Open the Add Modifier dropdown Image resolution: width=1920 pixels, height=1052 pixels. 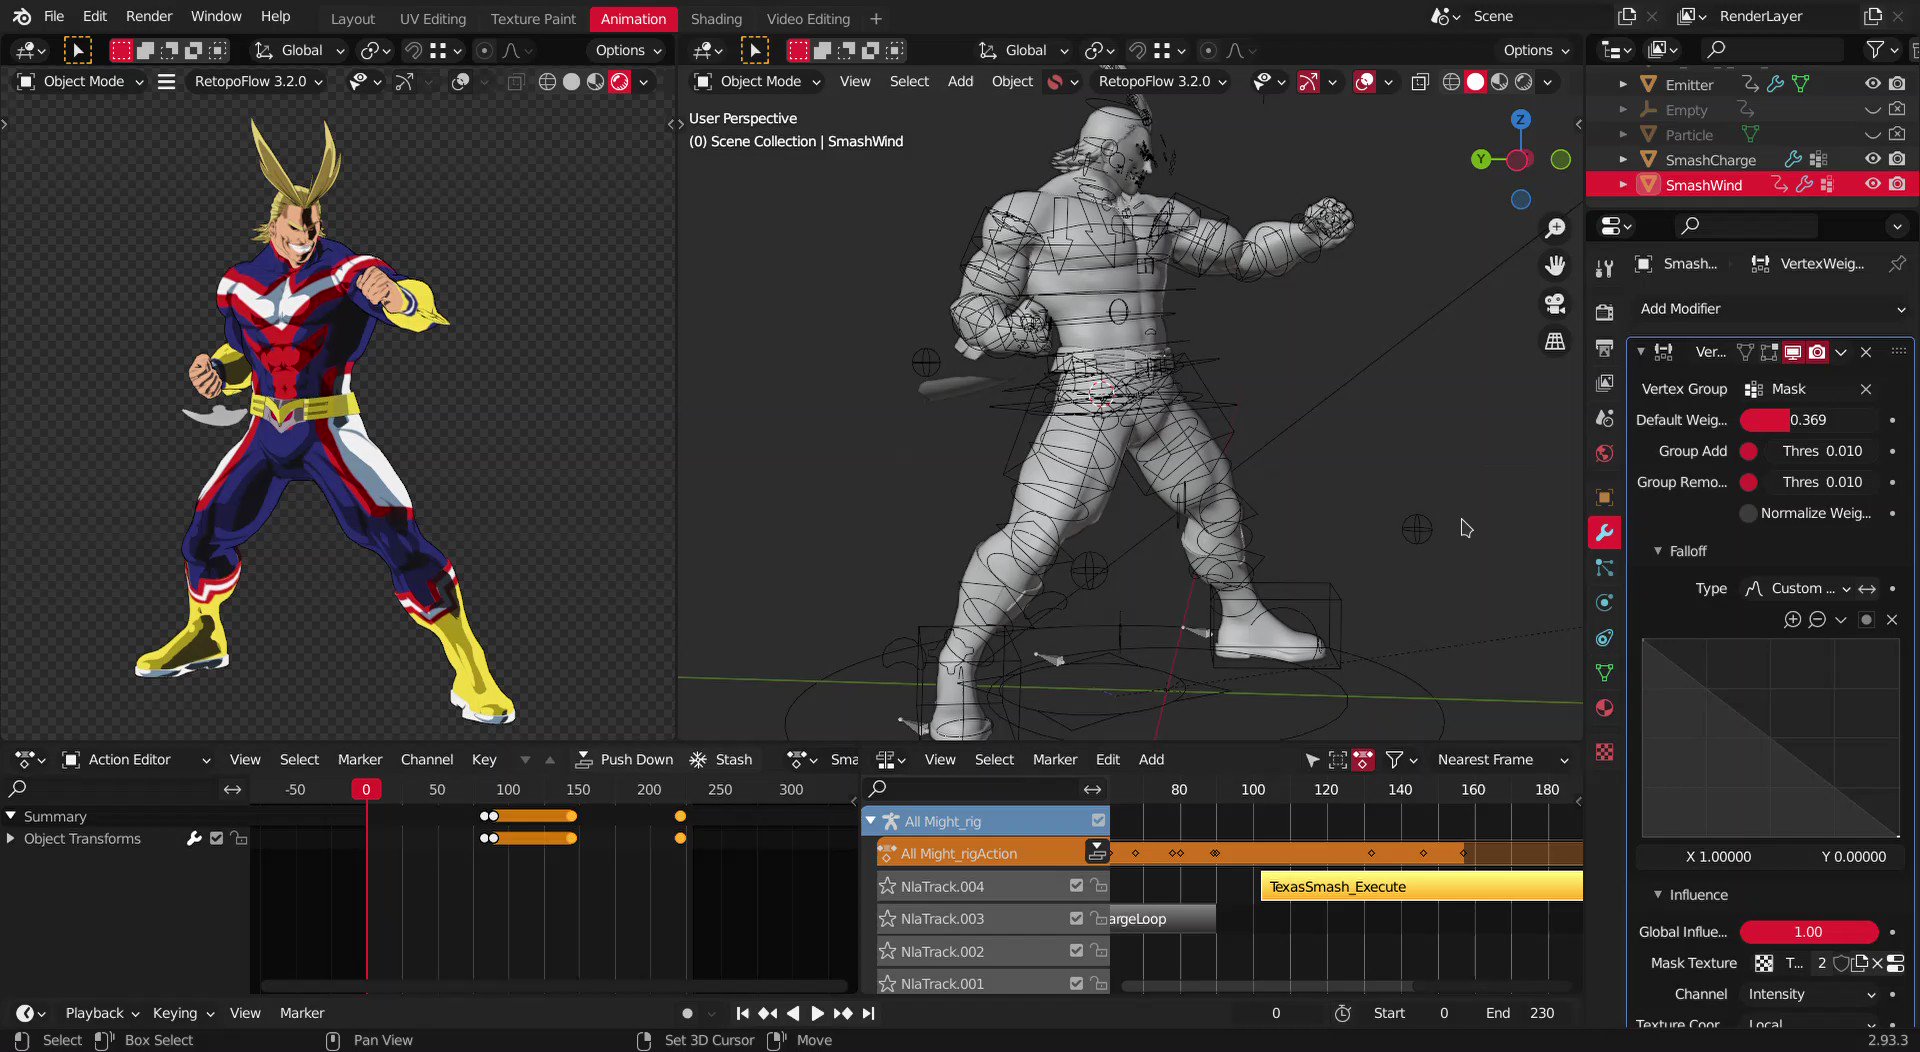tap(1772, 309)
